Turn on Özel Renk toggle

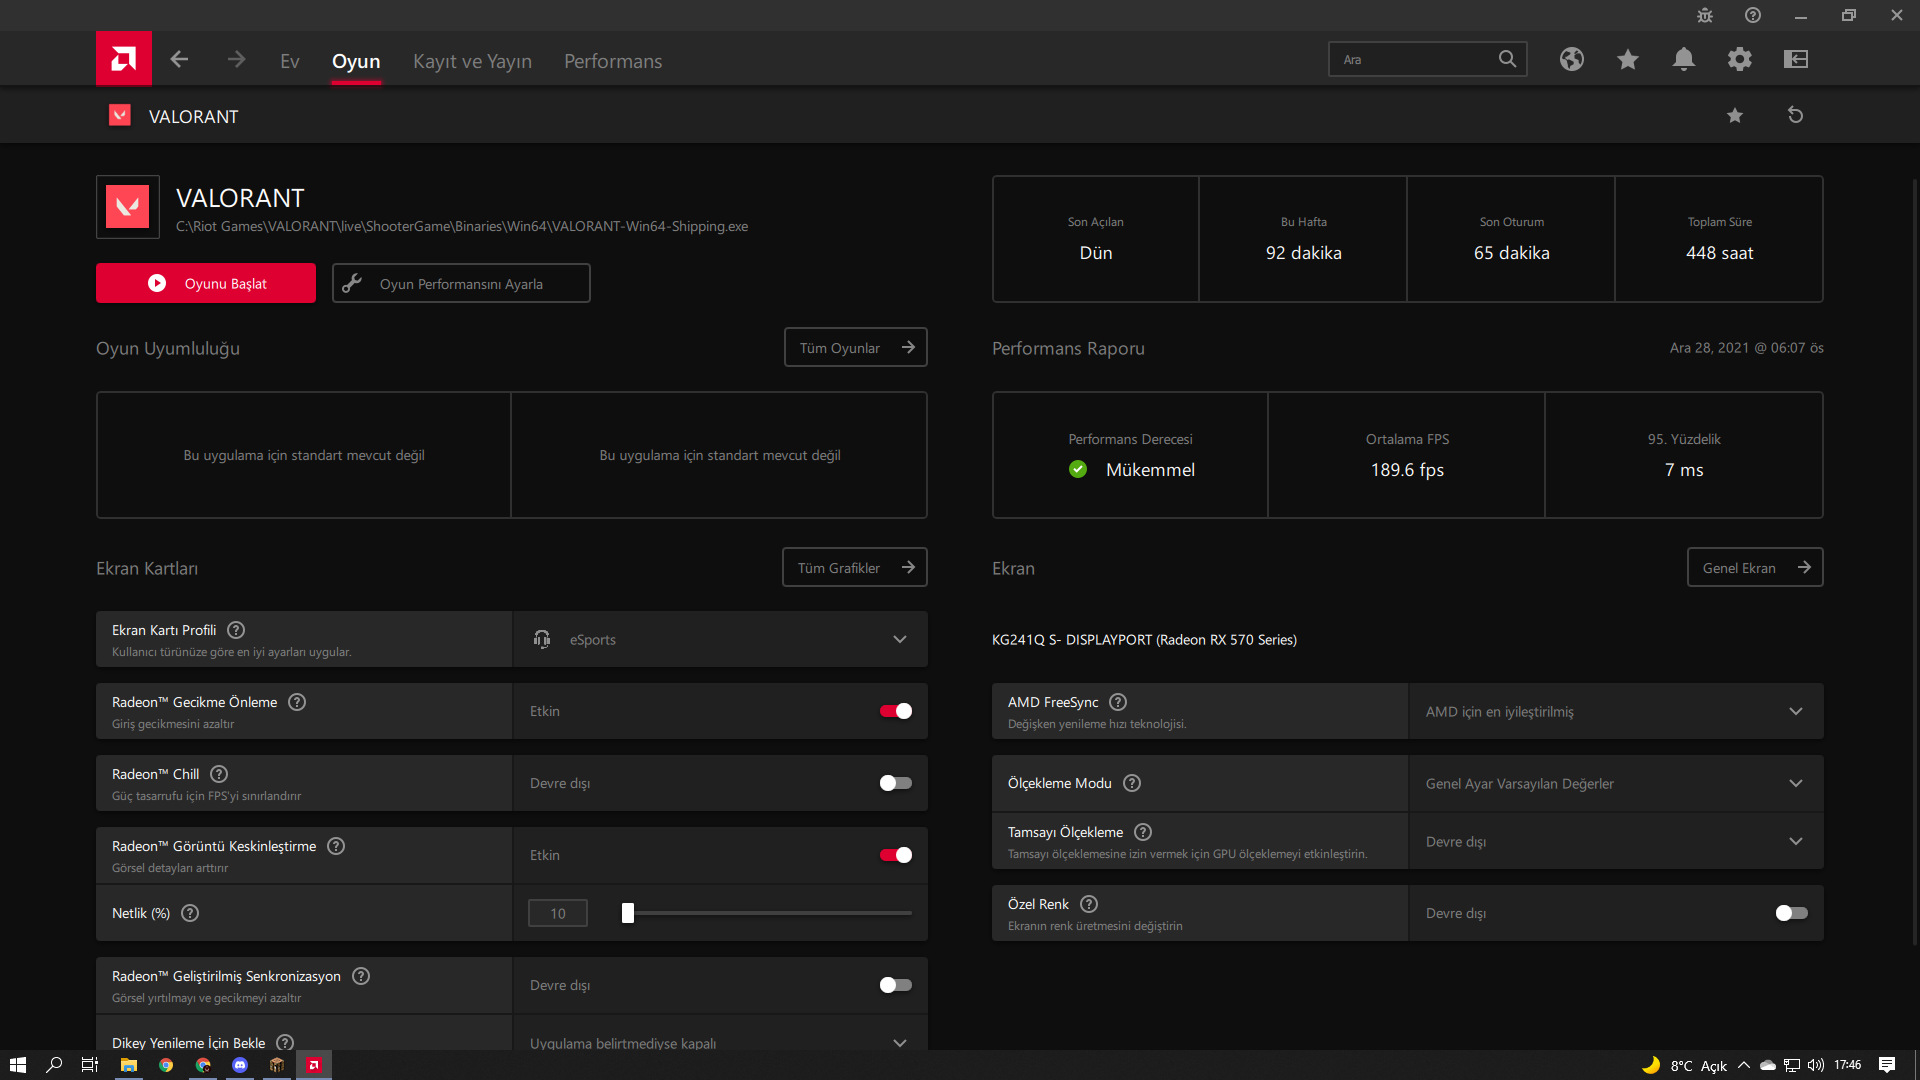(x=1791, y=913)
